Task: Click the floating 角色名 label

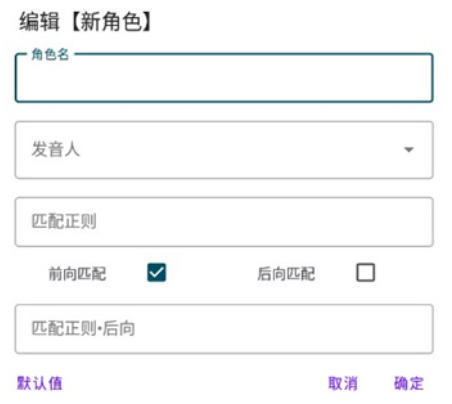Action: click(x=50, y=54)
